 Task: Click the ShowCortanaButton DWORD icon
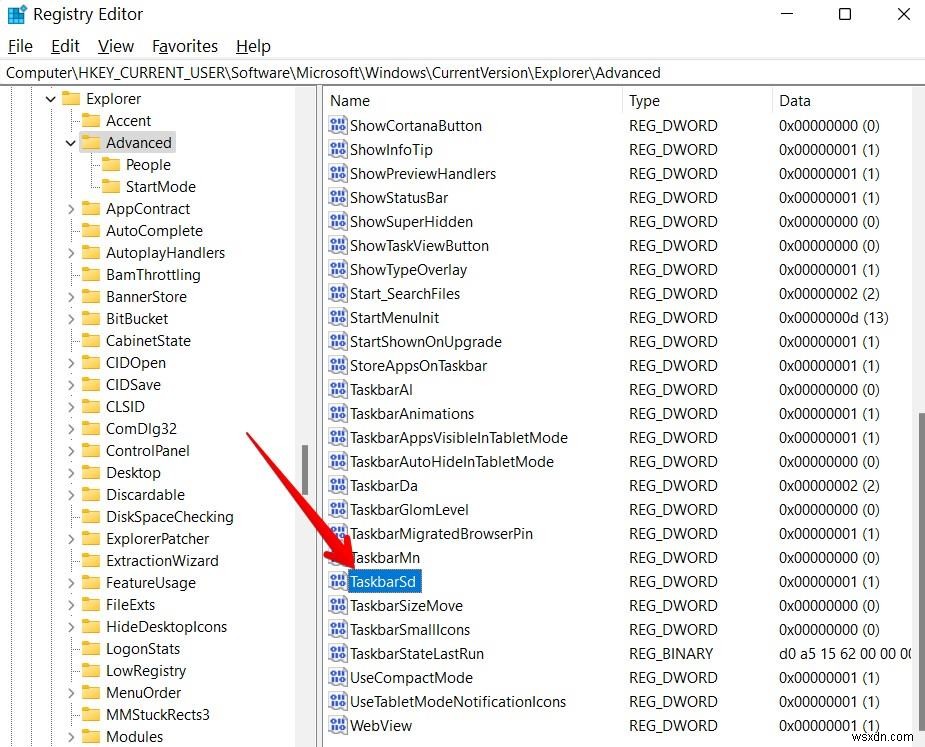coord(337,126)
